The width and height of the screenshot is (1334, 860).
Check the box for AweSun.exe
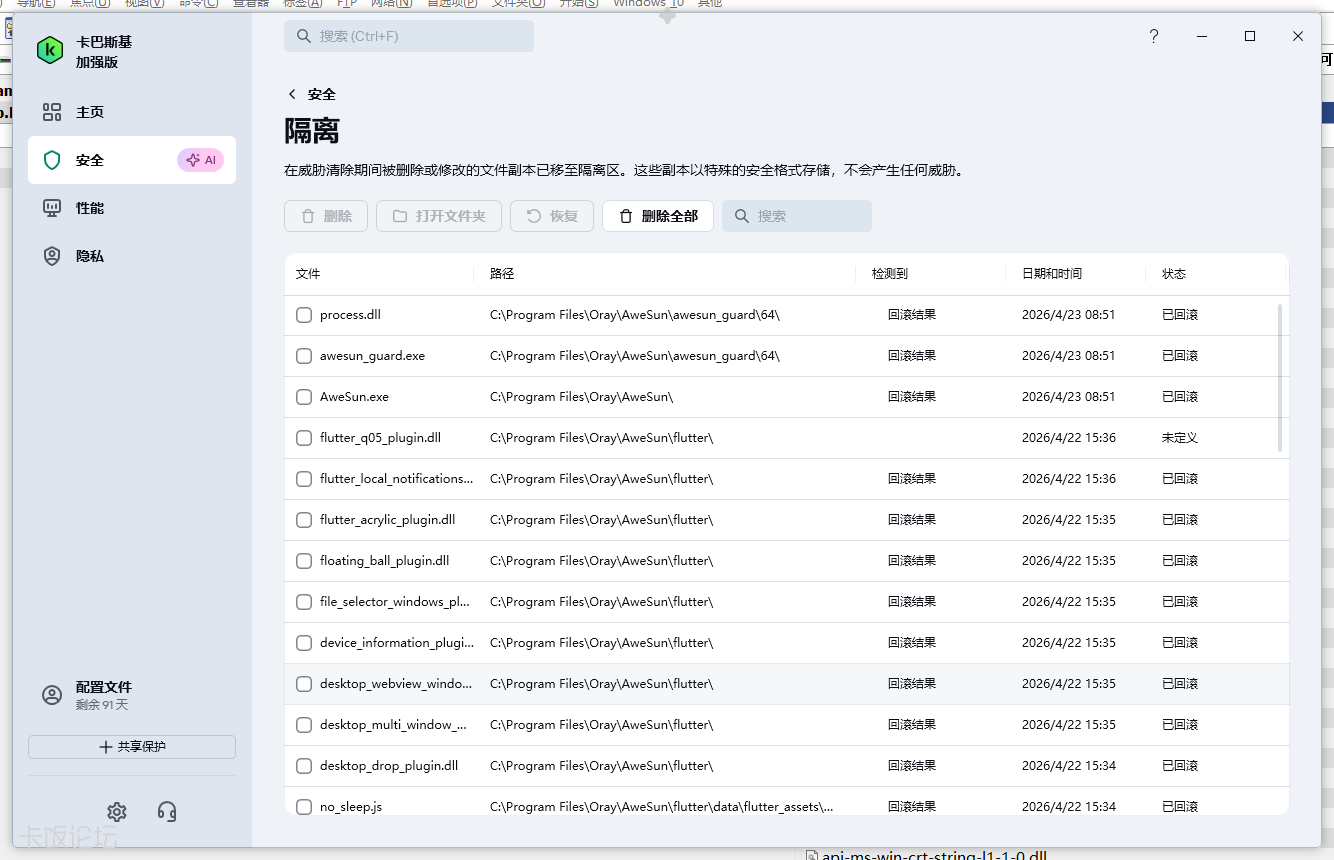304,397
